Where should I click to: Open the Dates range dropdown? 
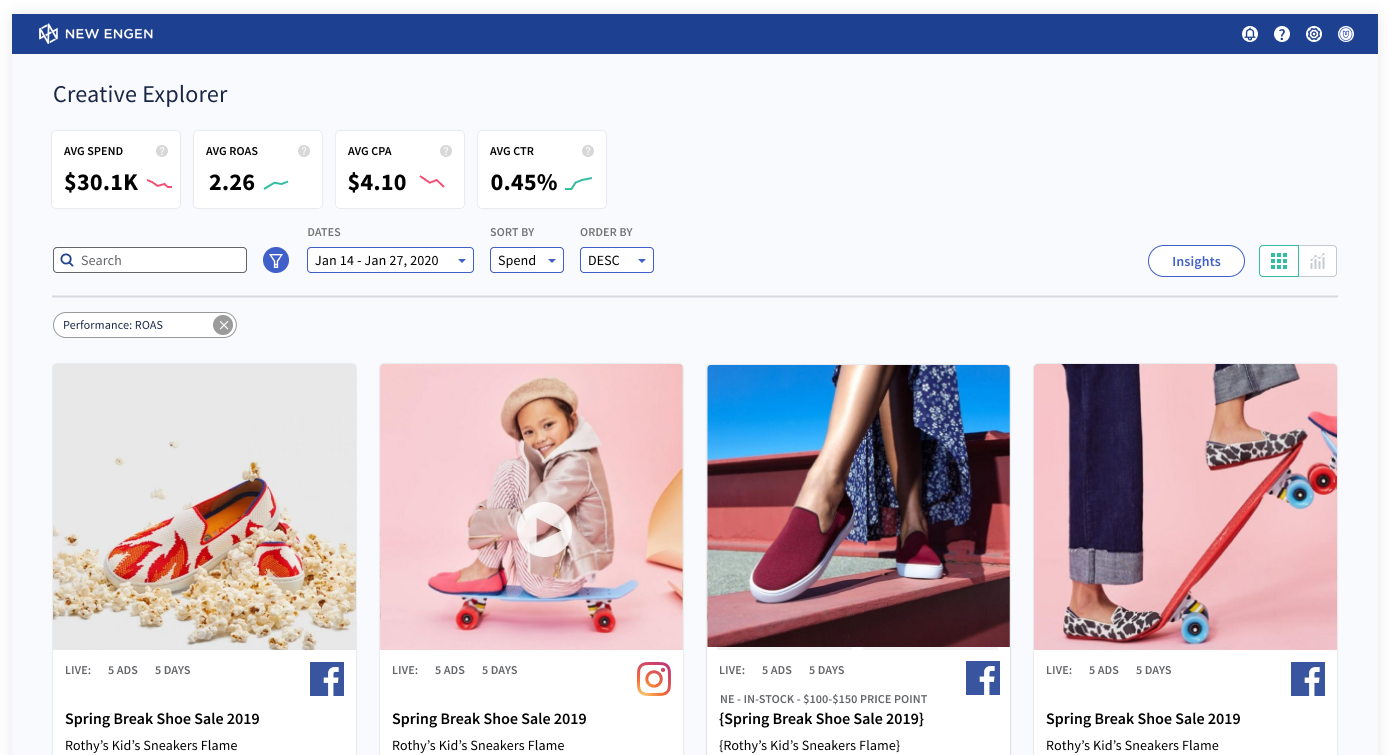tap(390, 260)
